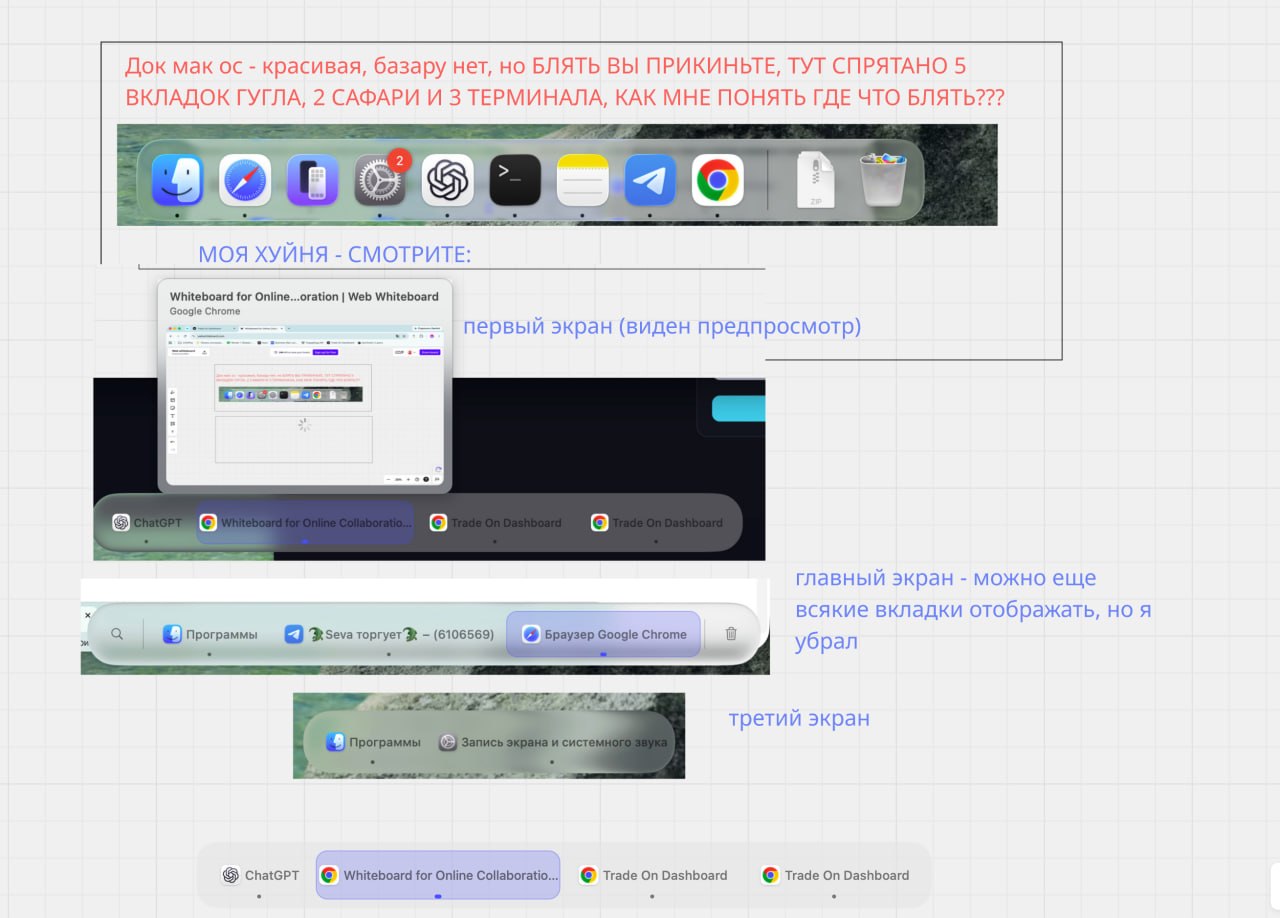Open iPhone Mirroring icon in the macOS dock
This screenshot has width=1280, height=918.
click(312, 180)
